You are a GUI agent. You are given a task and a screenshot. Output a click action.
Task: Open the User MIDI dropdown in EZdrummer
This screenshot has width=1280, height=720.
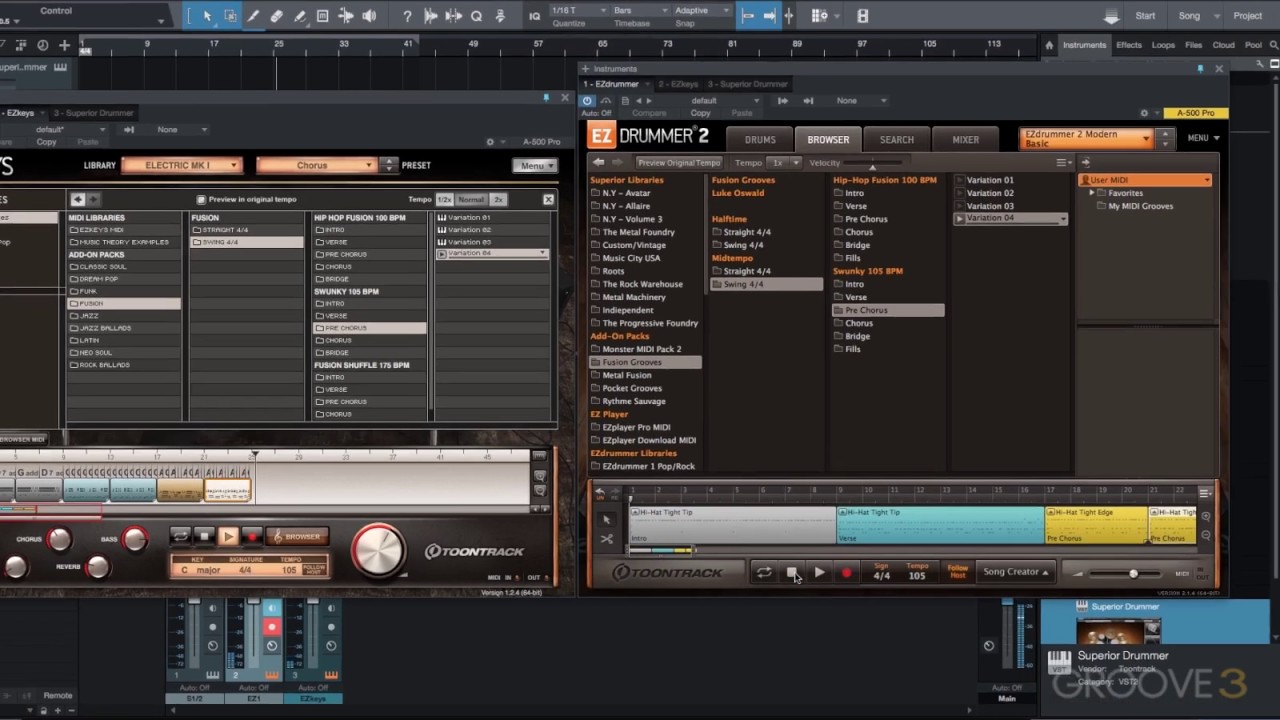(1145, 180)
